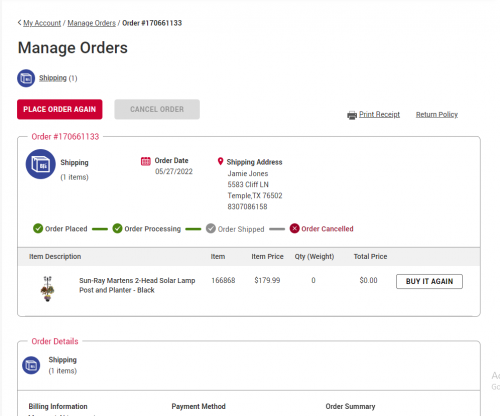Image resolution: width=500 pixels, height=416 pixels.
Task: Click the Buy It Again button
Action: coord(429,281)
